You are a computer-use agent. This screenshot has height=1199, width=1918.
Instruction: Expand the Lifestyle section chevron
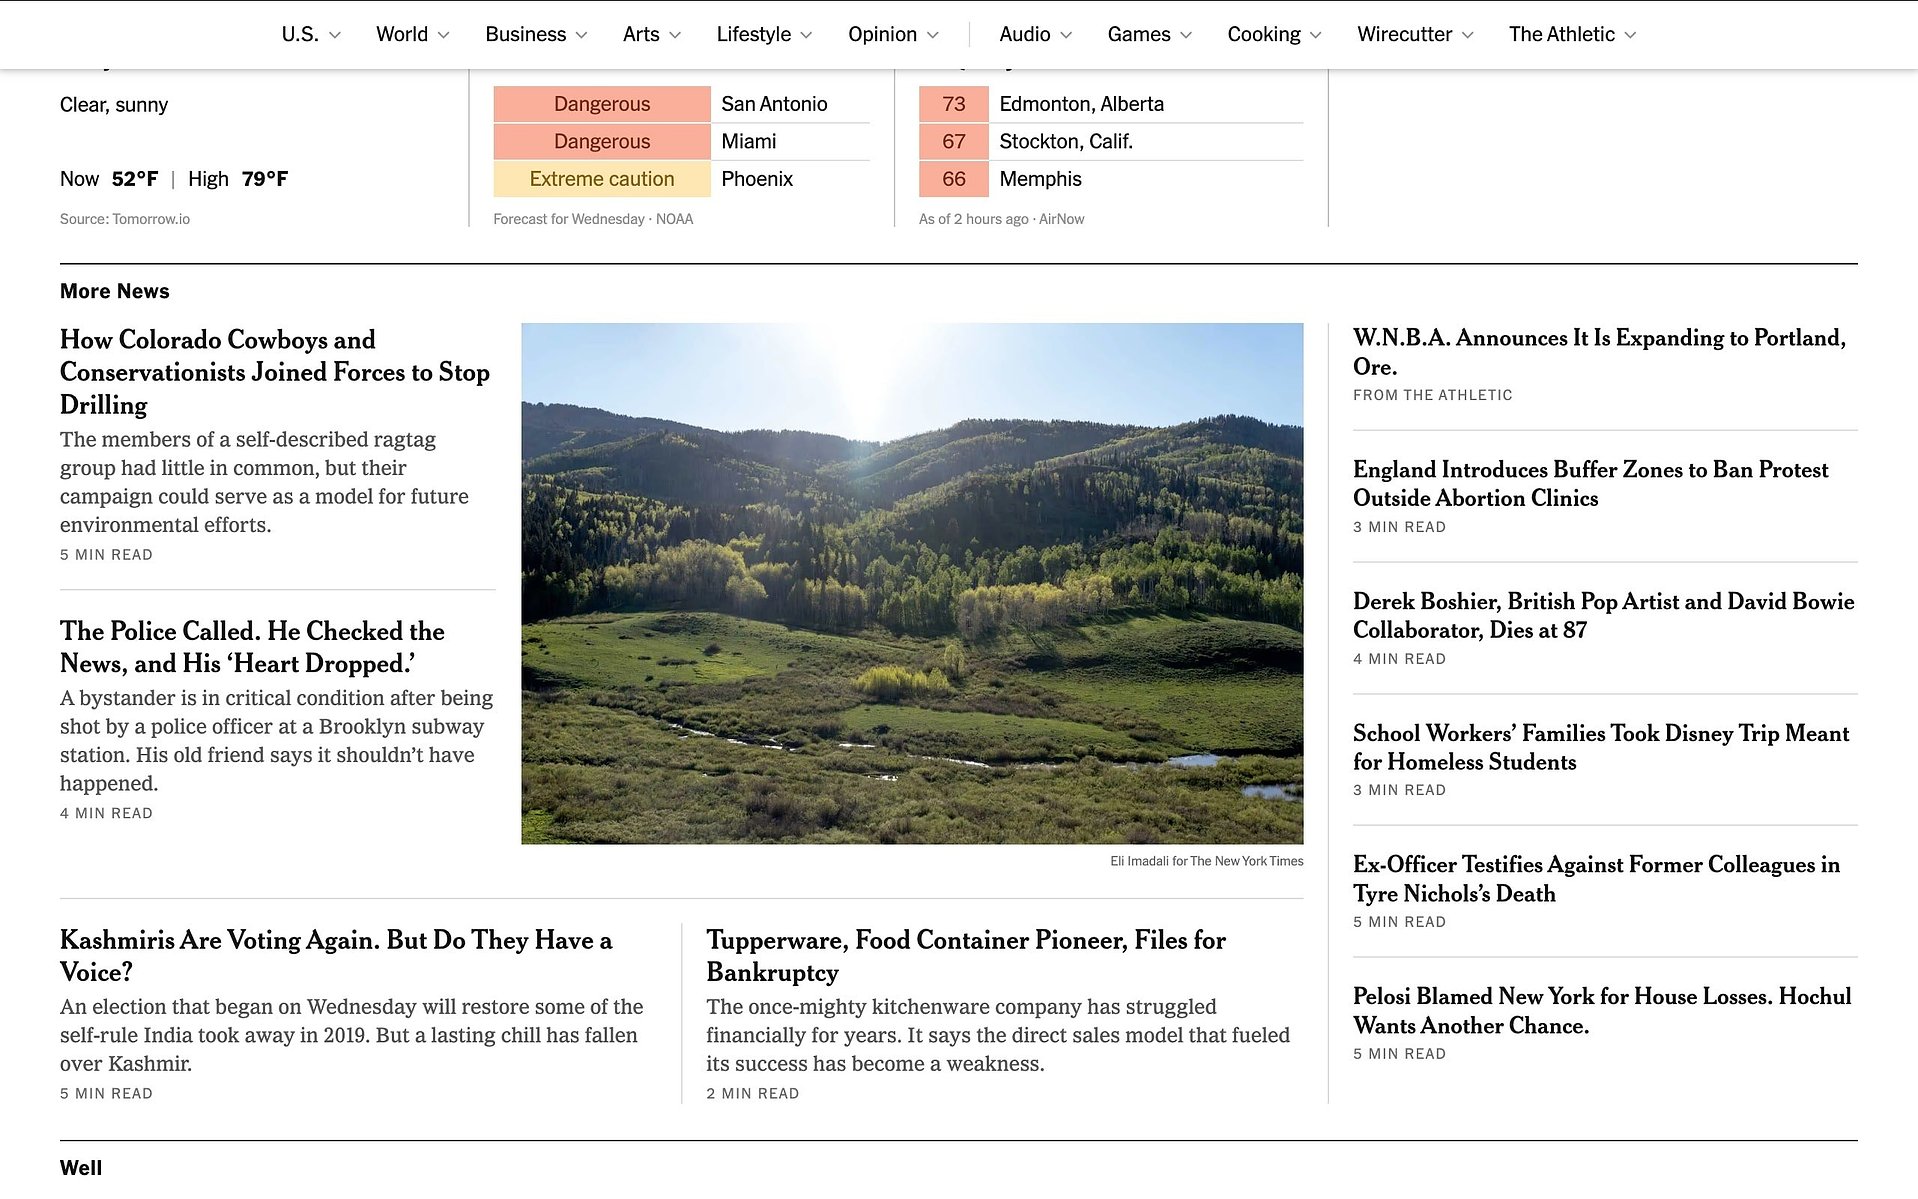tap(807, 35)
